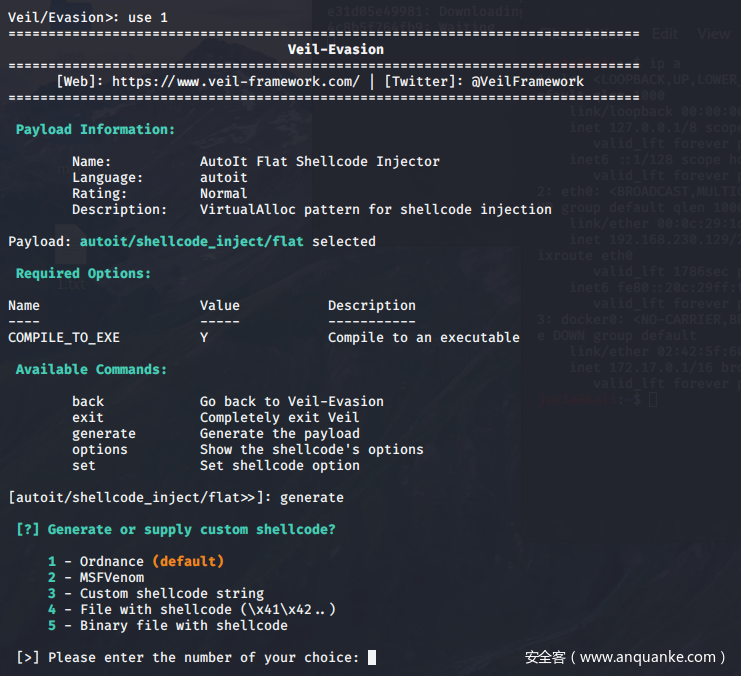Click the 'options' command

pyautogui.click(x=100, y=450)
